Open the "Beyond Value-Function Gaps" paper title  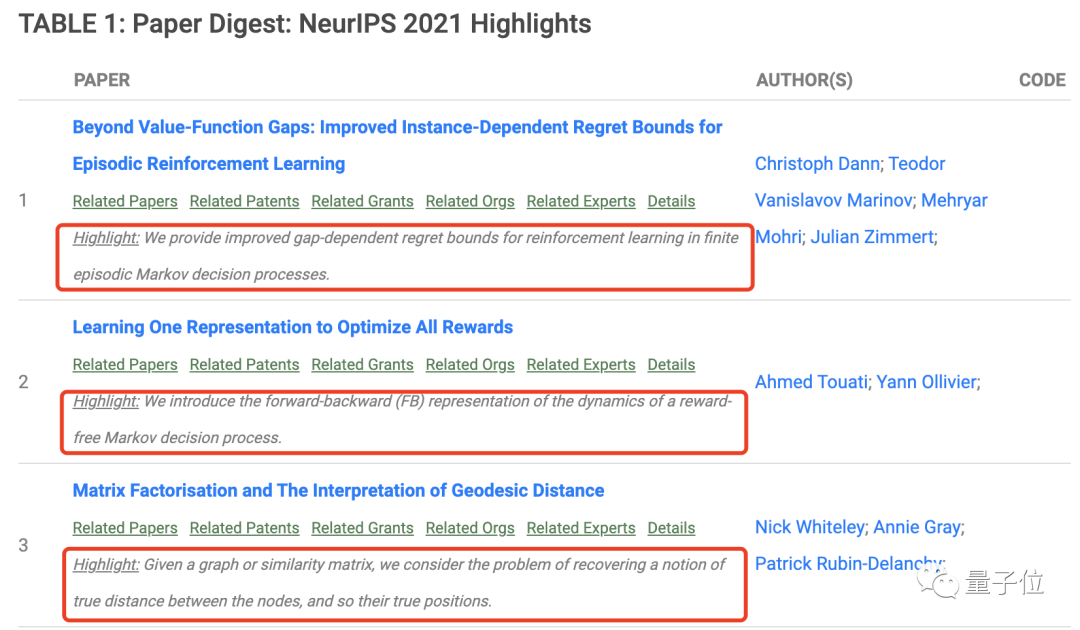coord(397,128)
